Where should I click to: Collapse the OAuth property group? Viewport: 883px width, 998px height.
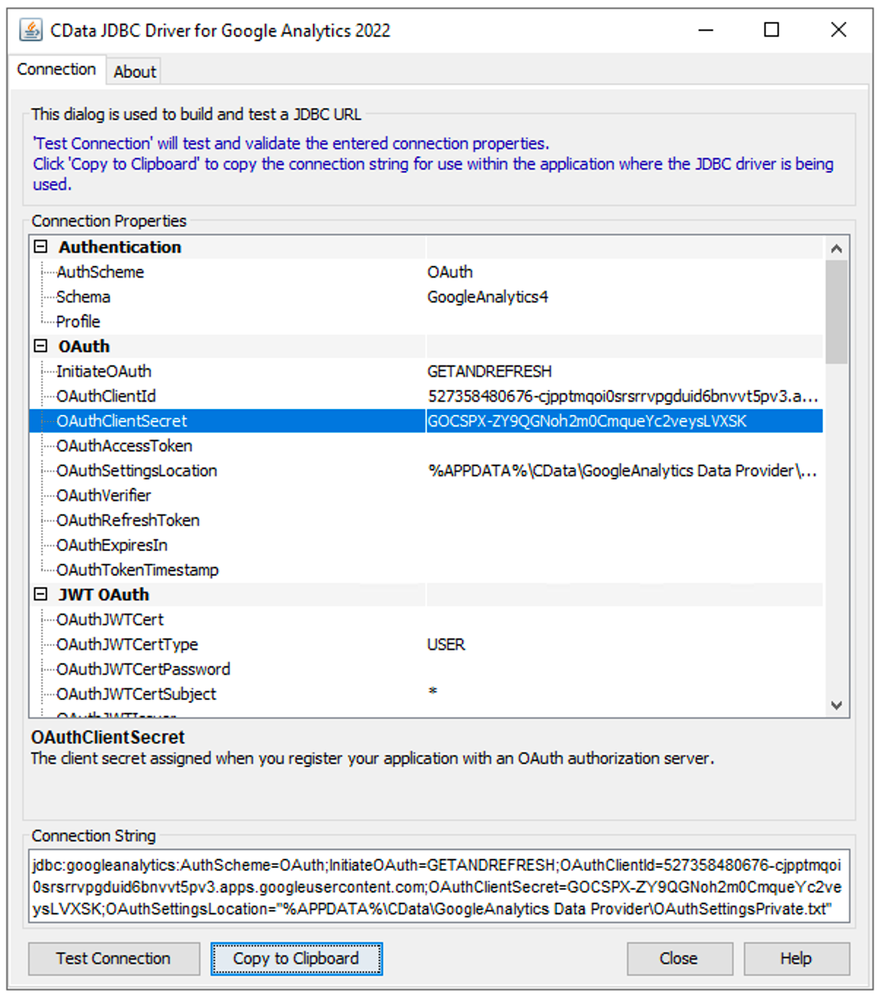coord(41,347)
